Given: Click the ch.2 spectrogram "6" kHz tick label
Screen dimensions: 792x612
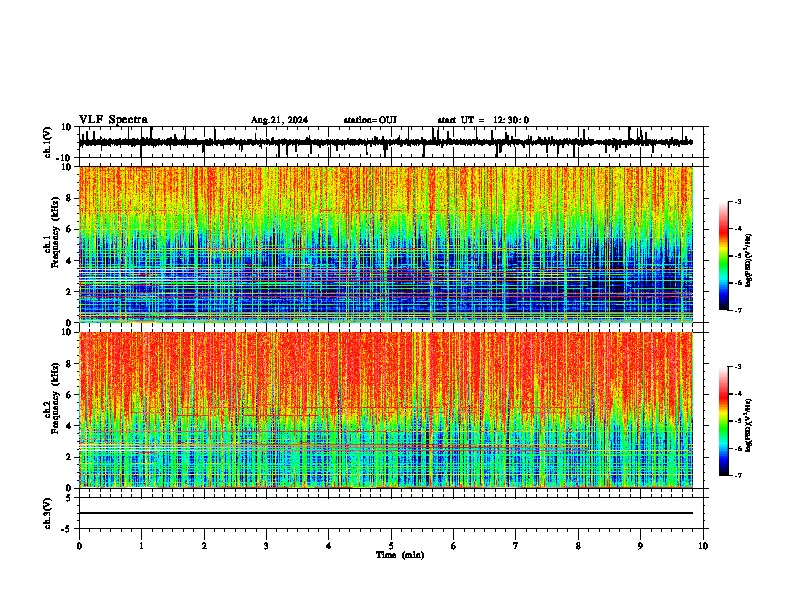Looking at the screenshot, I should [x=69, y=395].
